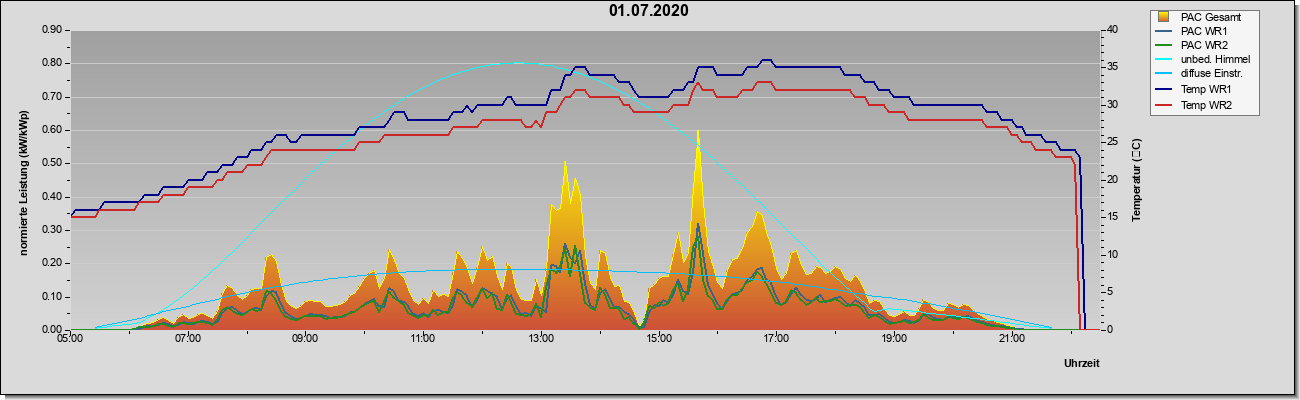Click the 07:00 time axis label
The image size is (1300, 400).
[188, 340]
